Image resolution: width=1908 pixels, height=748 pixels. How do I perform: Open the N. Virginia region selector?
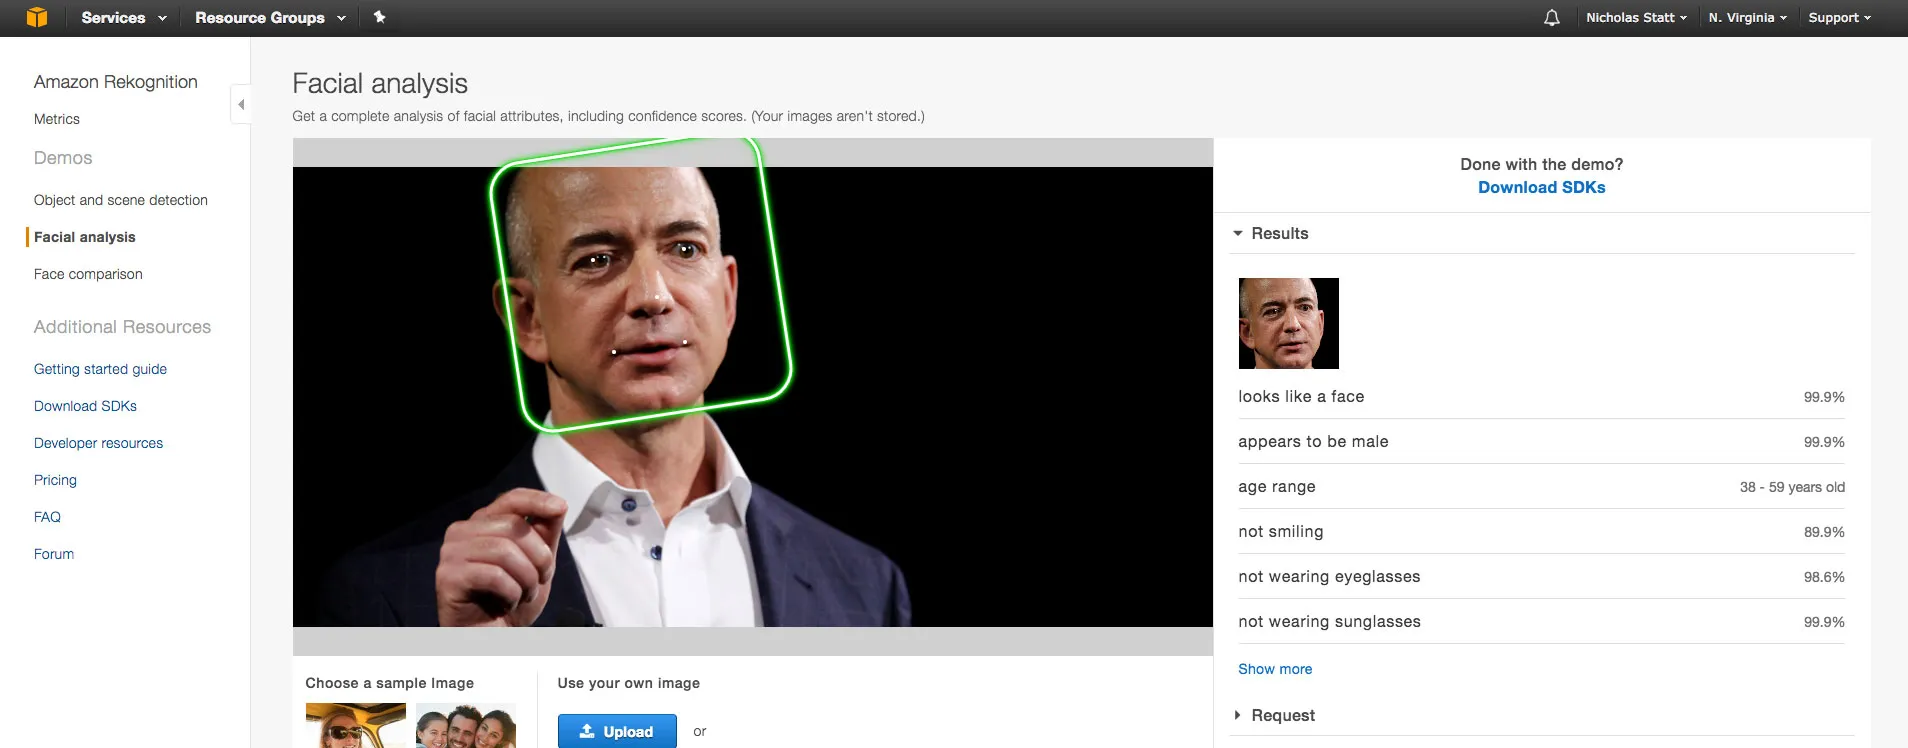click(x=1747, y=18)
